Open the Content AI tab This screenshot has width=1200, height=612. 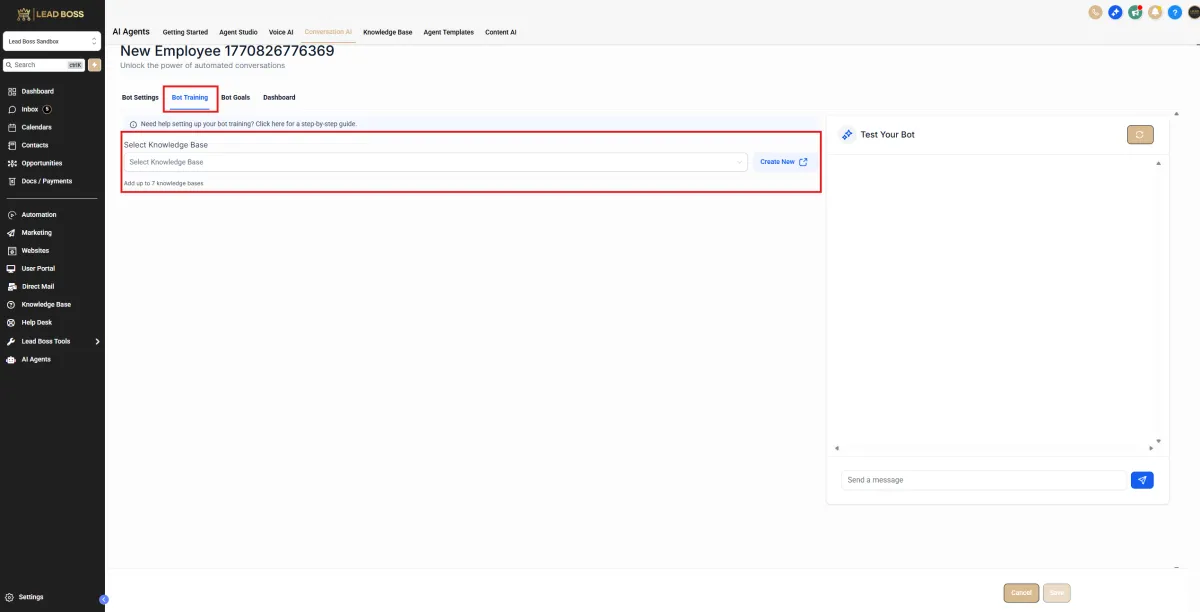501,32
